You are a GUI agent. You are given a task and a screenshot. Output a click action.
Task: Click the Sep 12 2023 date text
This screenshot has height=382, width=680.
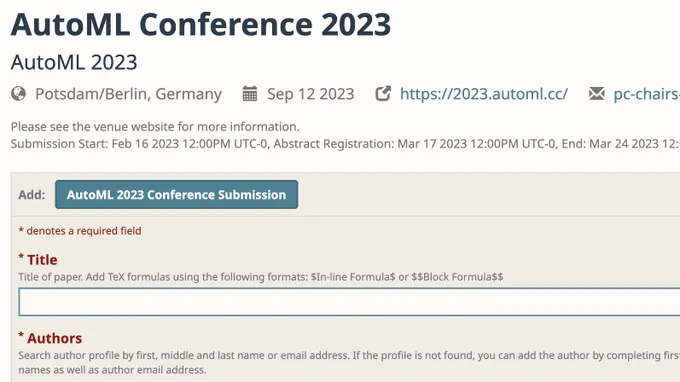[x=311, y=94]
